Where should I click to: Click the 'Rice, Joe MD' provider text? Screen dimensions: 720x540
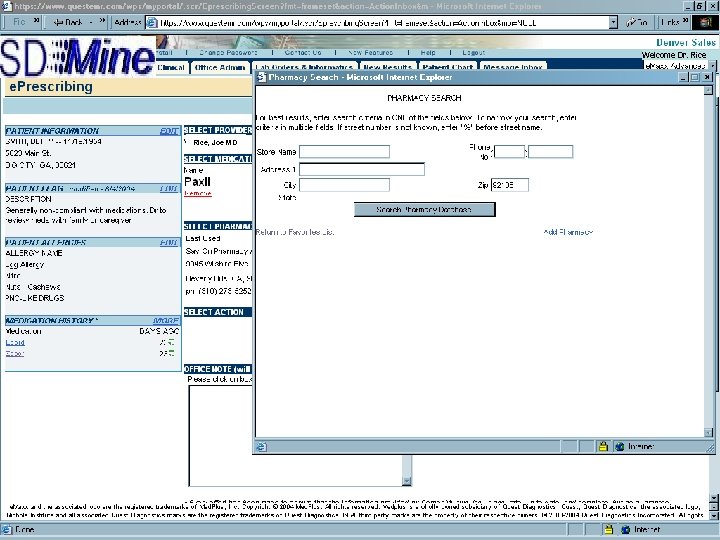(x=215, y=142)
